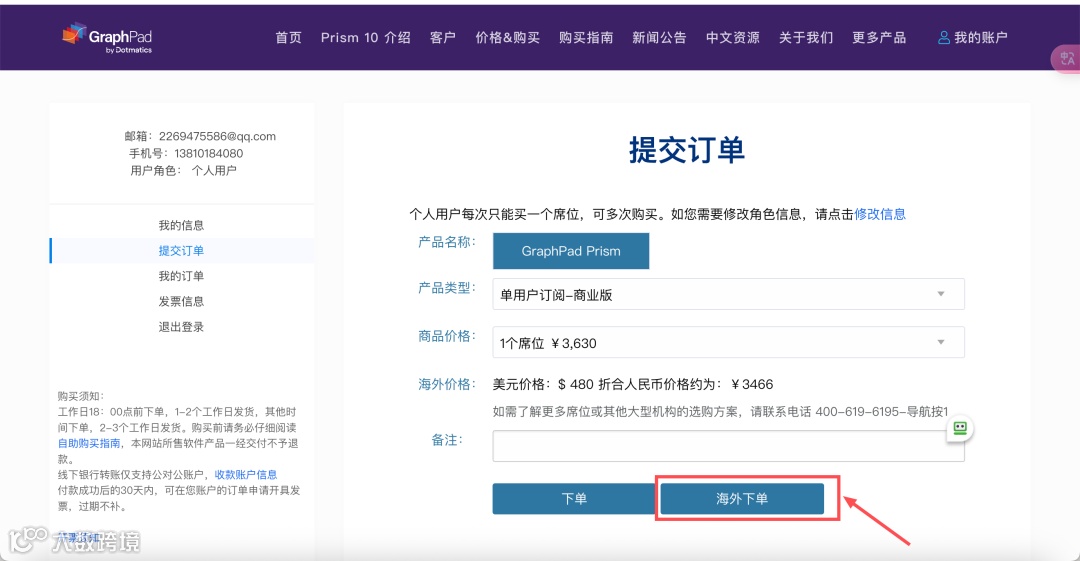
Task: Click the phone number 400-619-6195 text
Action: (857, 412)
